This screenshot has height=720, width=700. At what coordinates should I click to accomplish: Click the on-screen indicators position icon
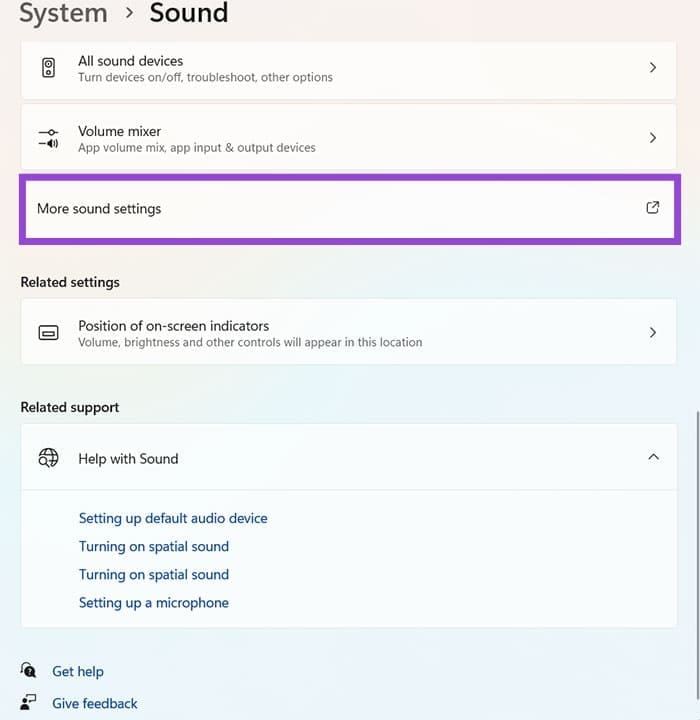(48, 333)
